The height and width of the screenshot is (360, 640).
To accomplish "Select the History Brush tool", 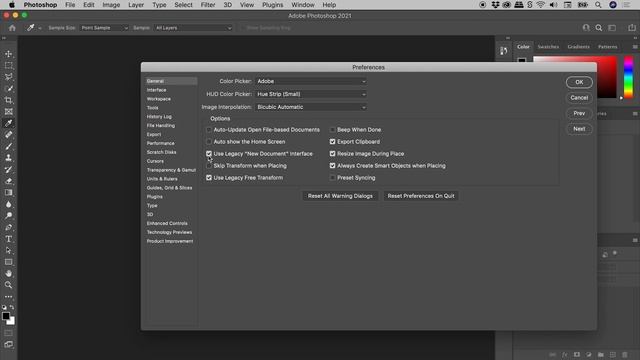I will 9,169.
